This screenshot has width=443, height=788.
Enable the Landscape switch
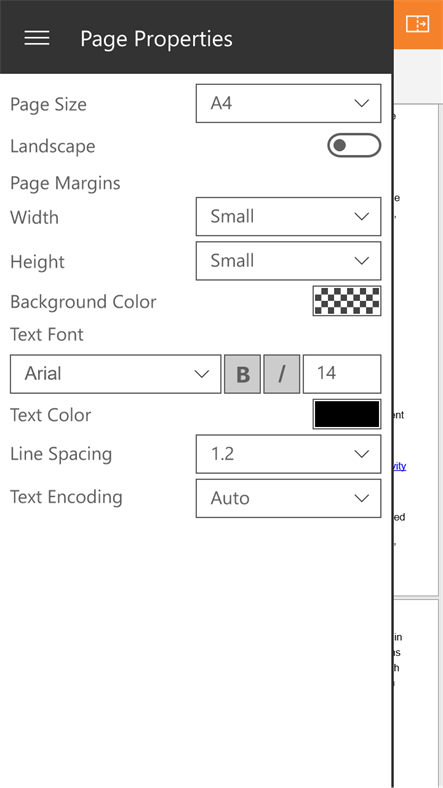point(354,146)
